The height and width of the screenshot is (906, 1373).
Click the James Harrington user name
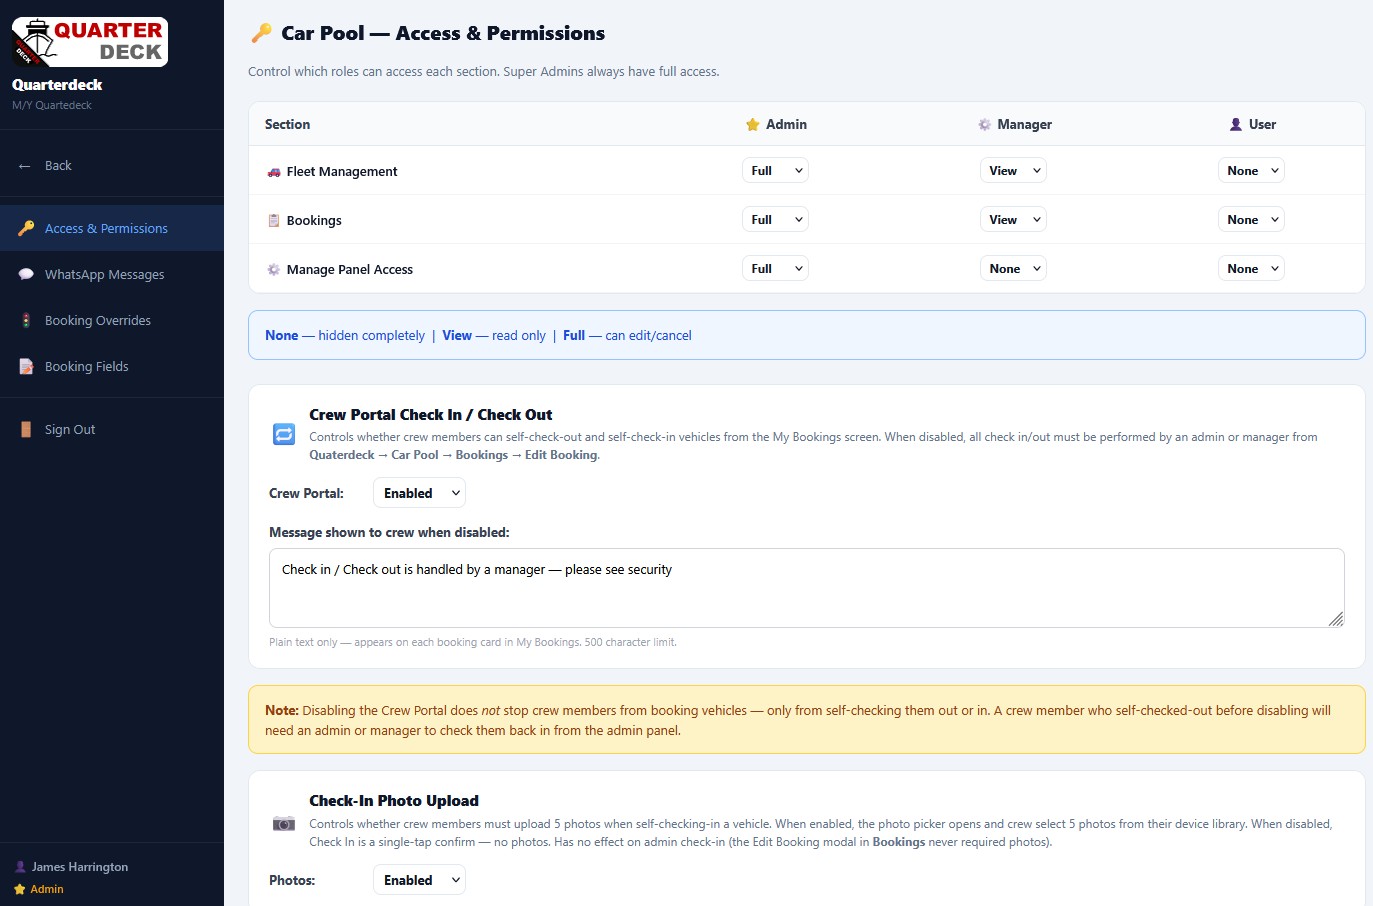tap(80, 867)
